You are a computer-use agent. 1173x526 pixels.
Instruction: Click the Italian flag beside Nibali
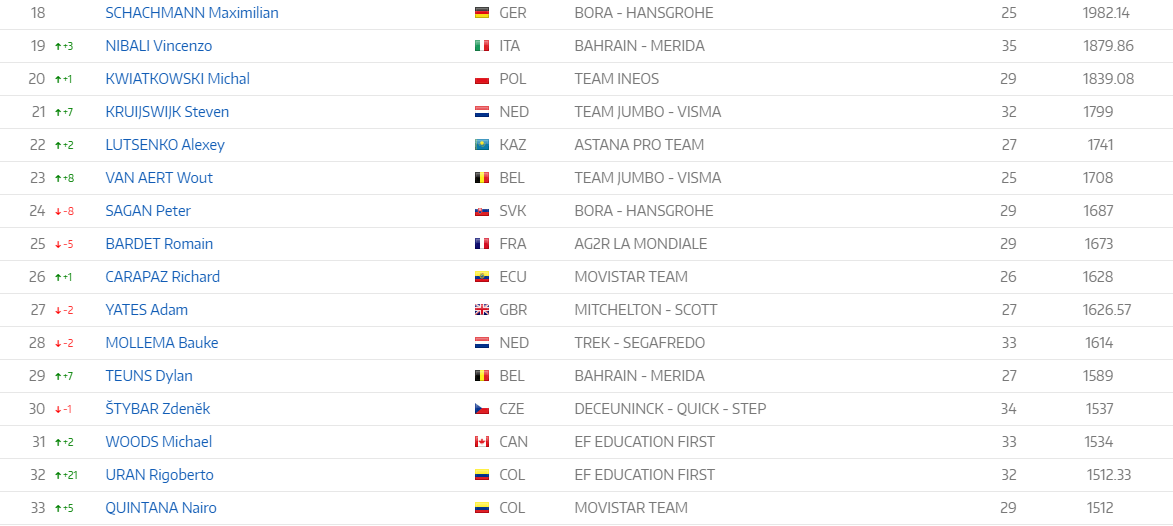click(x=482, y=46)
